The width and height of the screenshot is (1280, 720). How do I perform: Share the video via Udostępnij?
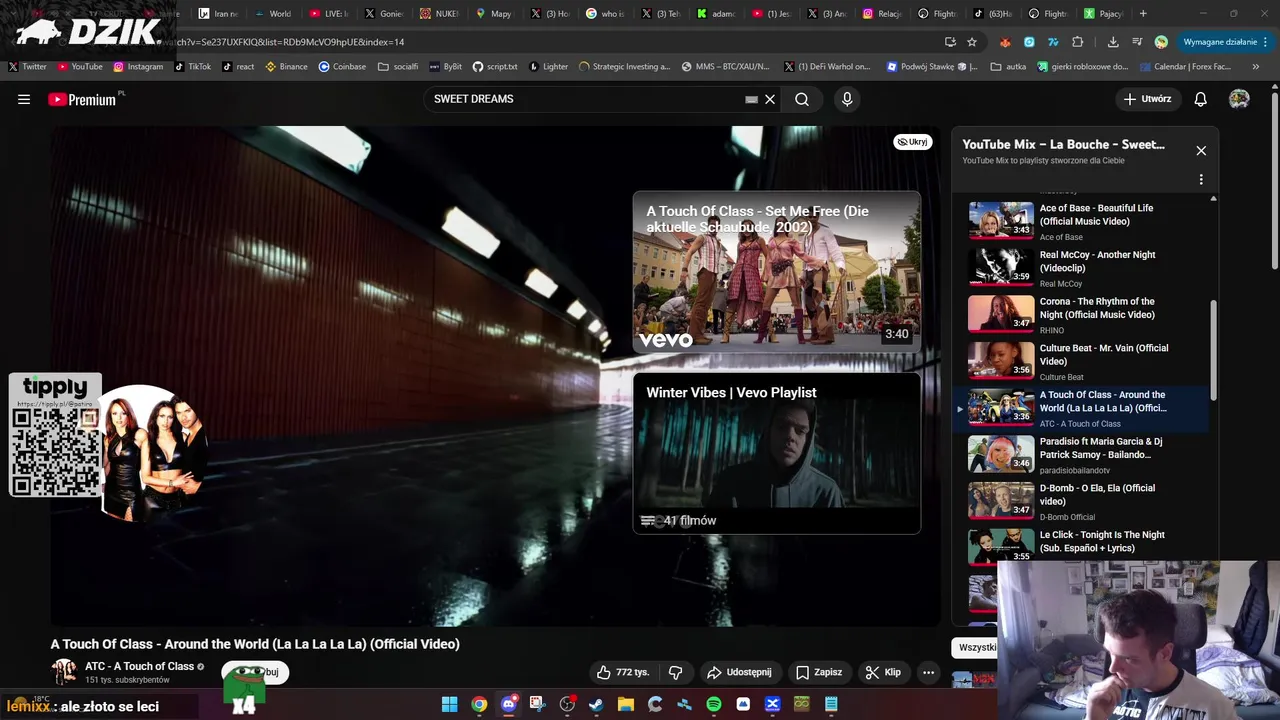(739, 672)
